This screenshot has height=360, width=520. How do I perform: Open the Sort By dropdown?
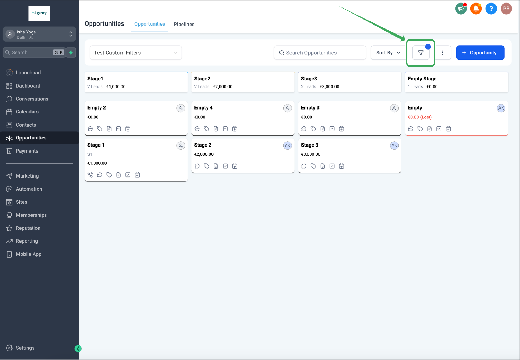[x=388, y=53]
